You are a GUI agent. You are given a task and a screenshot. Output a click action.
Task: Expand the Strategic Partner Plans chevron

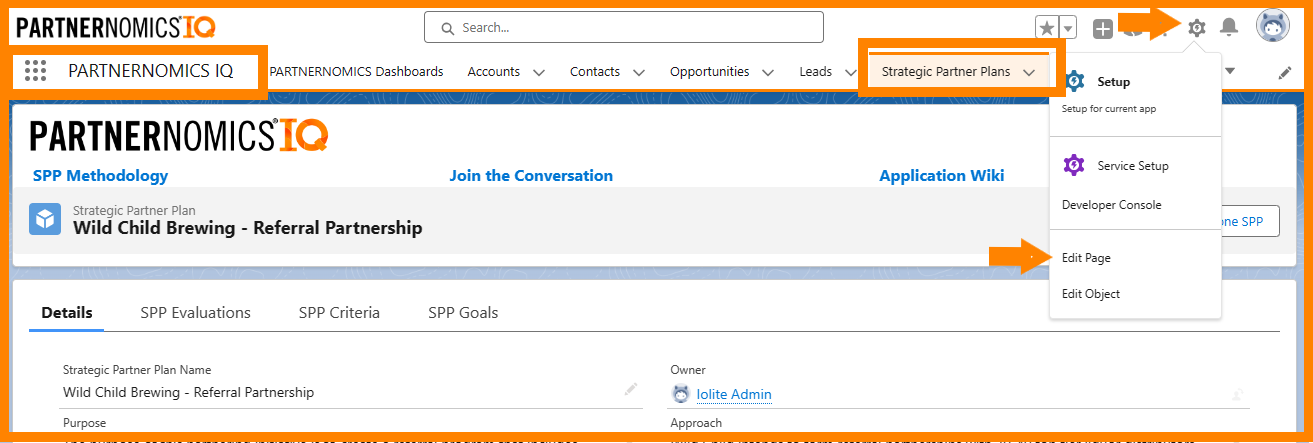tap(1029, 72)
